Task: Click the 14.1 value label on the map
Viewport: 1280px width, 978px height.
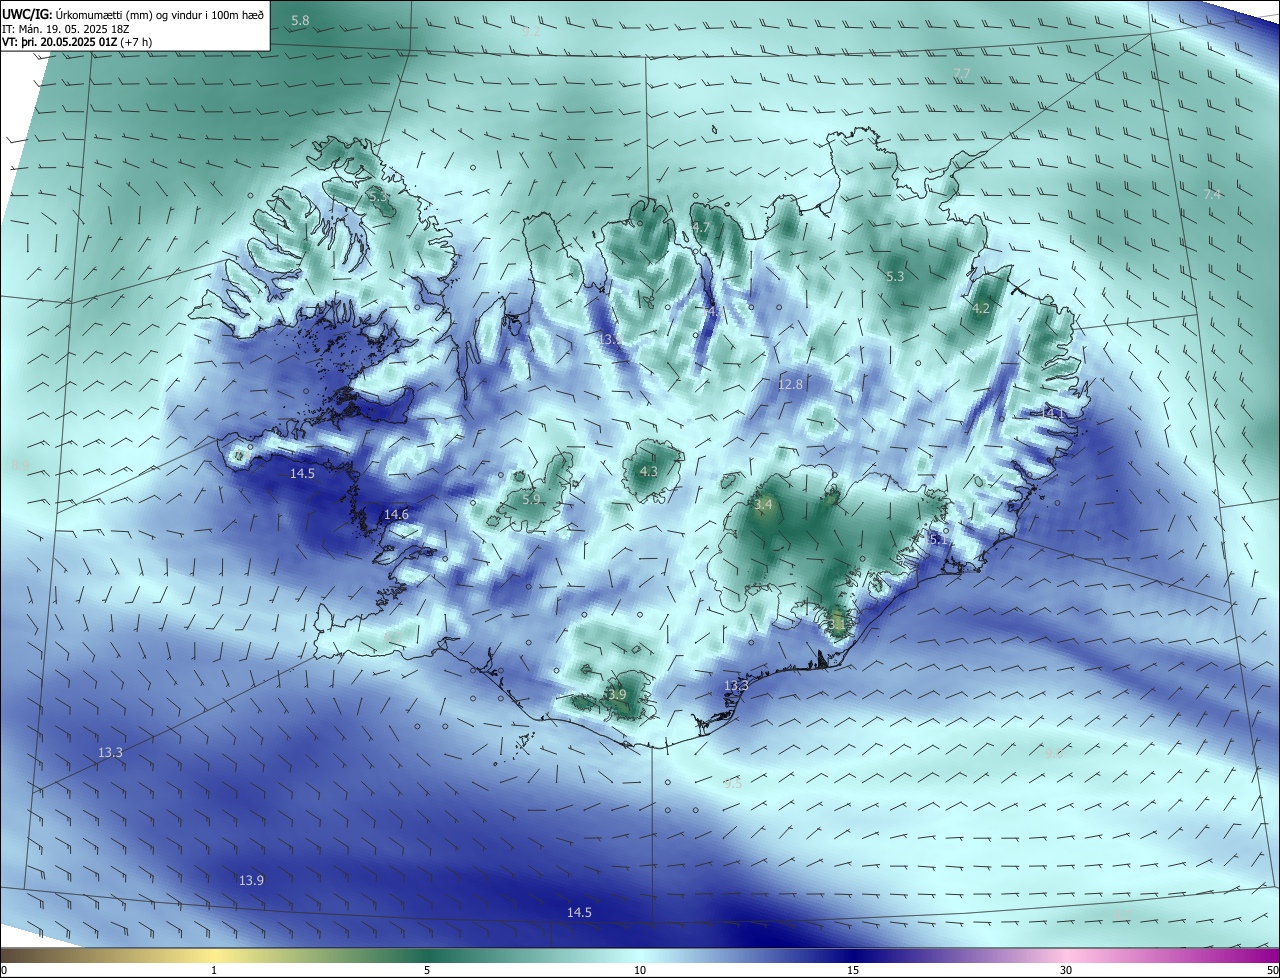Action: click(x=1054, y=413)
